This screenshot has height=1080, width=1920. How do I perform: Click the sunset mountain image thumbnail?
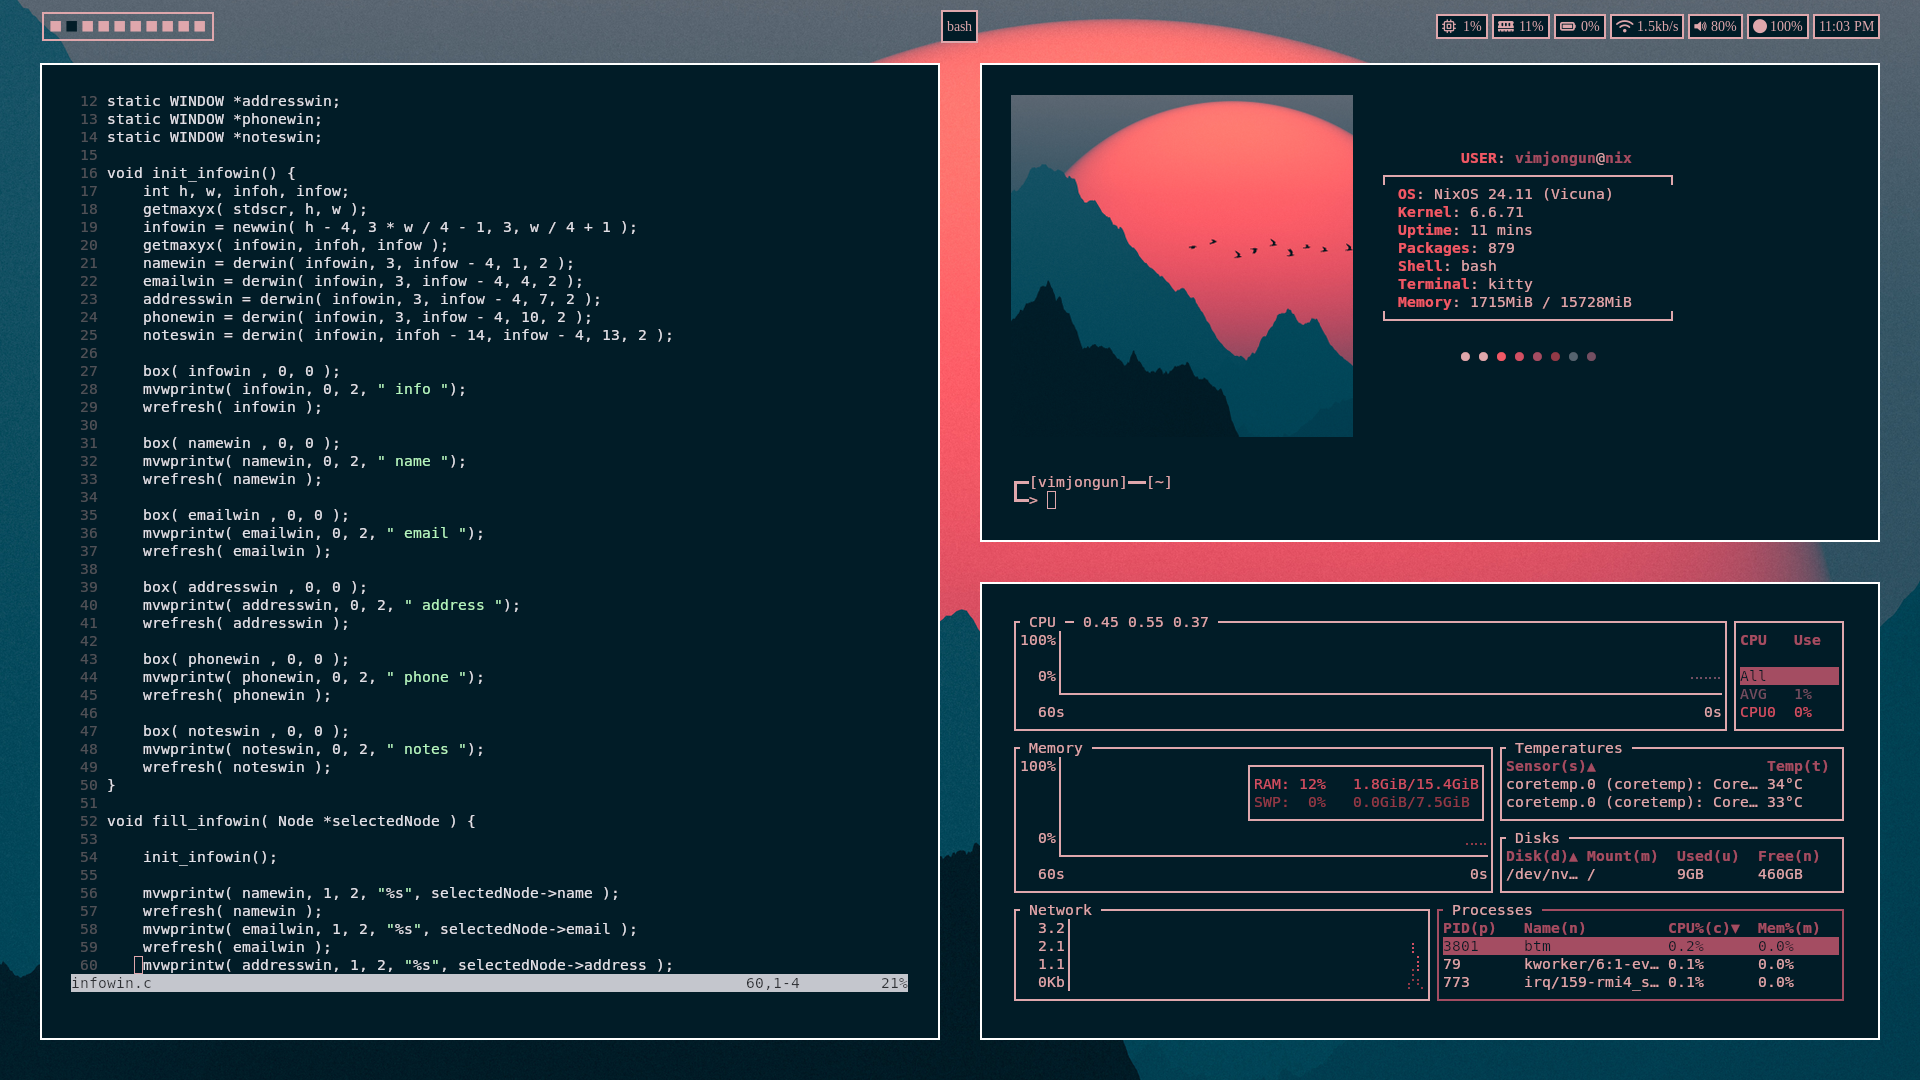(x=1181, y=266)
